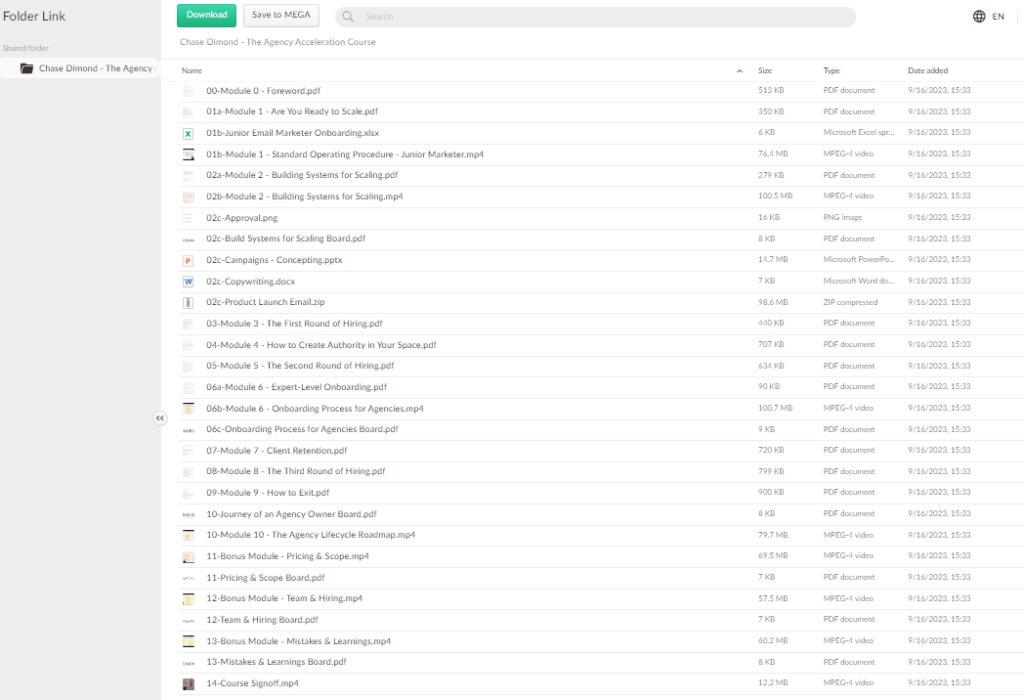Click the search input field
The width and height of the screenshot is (1024, 700).
[x=600, y=17]
